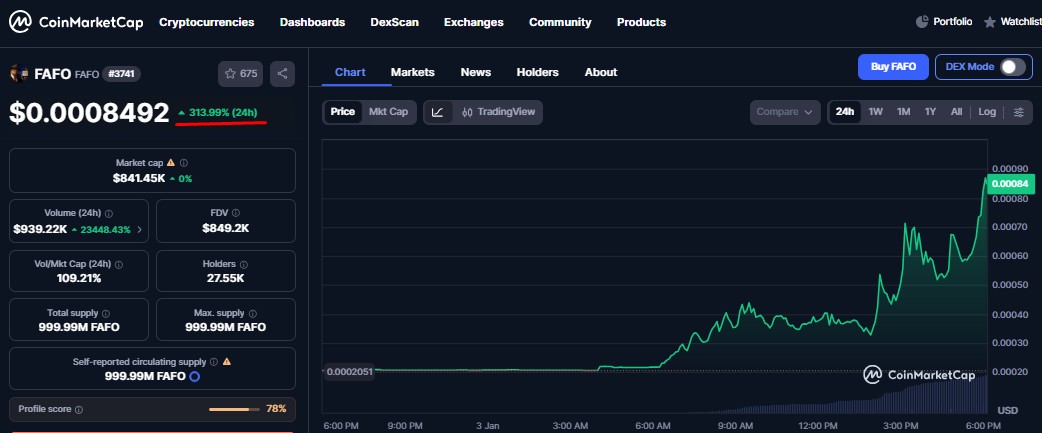Screen dimensions: 1042x433
Task: Switch chart to Mkt Cap view
Action: pyautogui.click(x=388, y=112)
